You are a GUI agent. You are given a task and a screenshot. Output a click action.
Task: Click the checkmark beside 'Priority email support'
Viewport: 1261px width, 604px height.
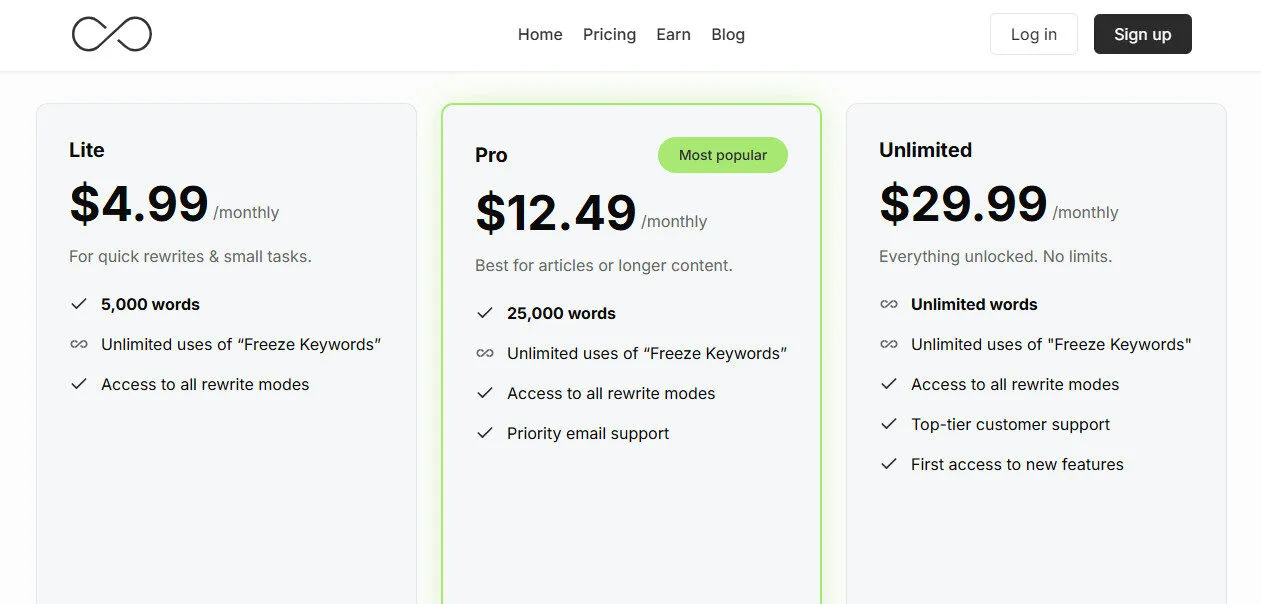pyautogui.click(x=485, y=433)
